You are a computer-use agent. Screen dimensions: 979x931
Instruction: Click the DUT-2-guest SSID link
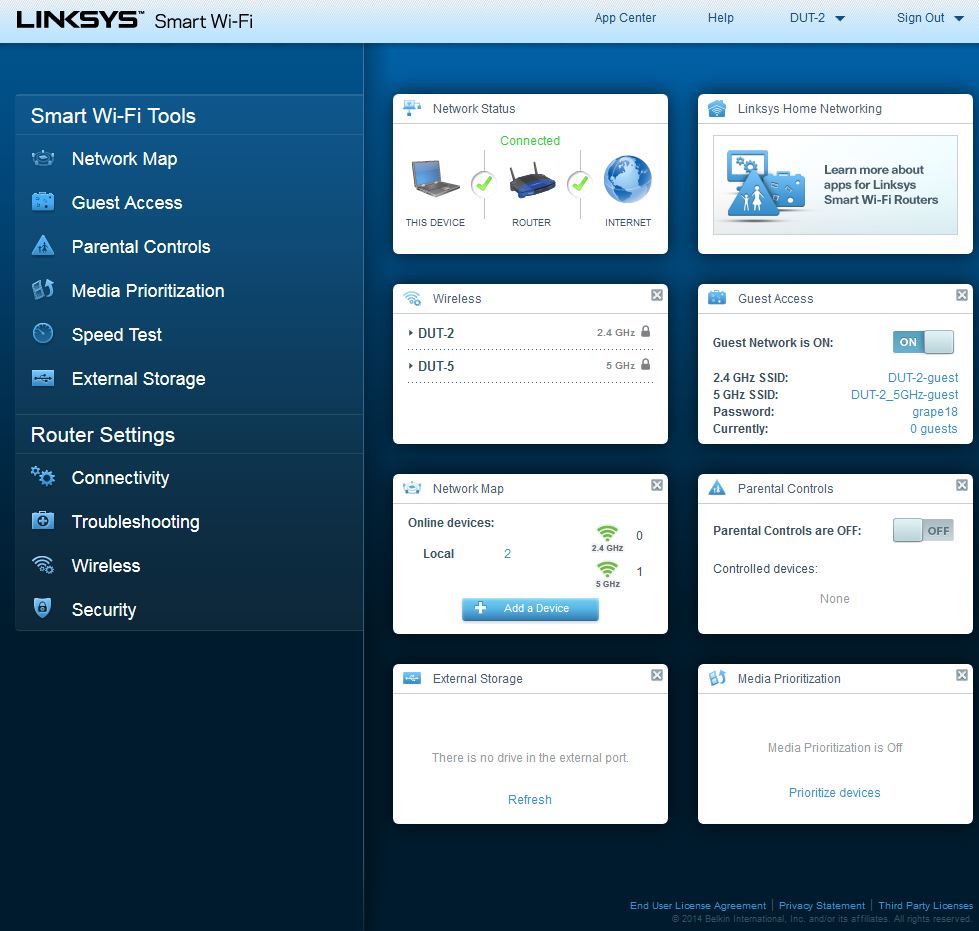[923, 377]
